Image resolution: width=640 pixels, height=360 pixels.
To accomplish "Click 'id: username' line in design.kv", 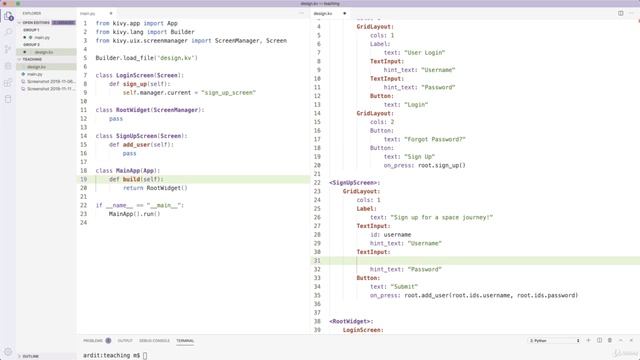I will pyautogui.click(x=391, y=235).
